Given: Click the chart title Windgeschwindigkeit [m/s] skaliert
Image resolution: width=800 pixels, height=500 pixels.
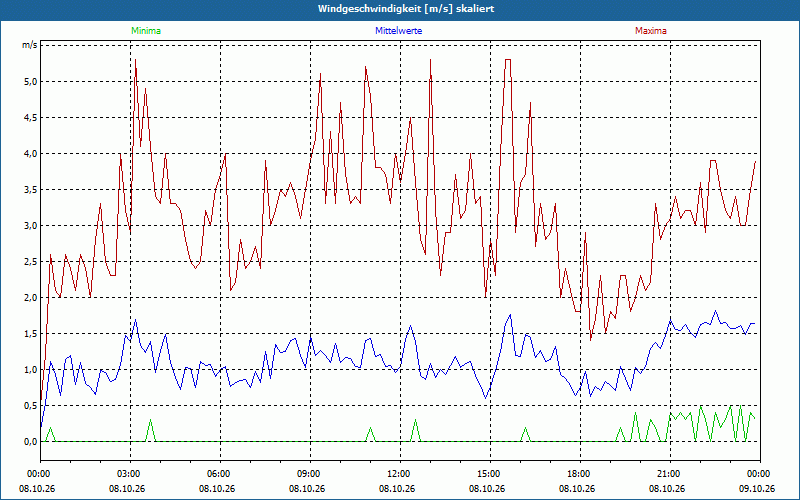Looking at the screenshot, I should click(x=406, y=9).
